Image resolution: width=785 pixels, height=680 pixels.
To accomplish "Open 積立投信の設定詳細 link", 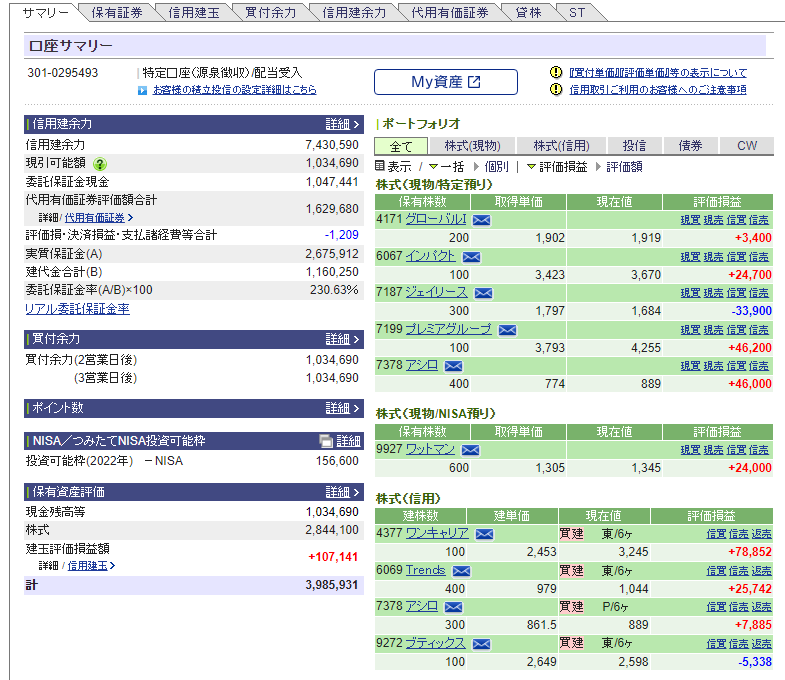I will [x=234, y=90].
